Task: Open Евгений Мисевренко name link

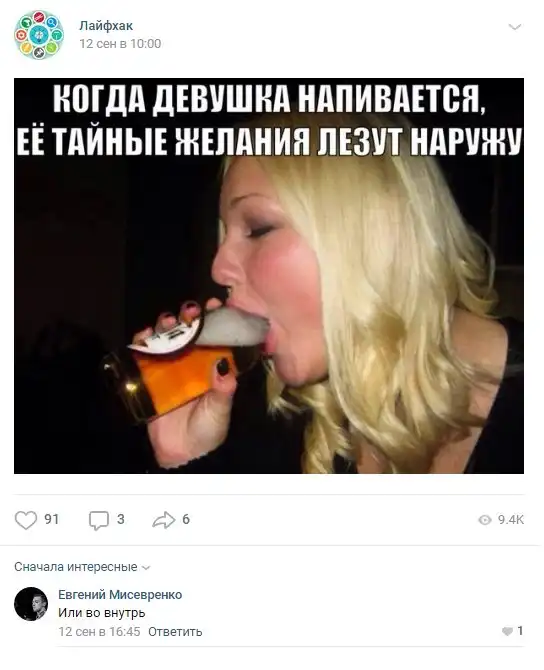Action: (x=120, y=594)
